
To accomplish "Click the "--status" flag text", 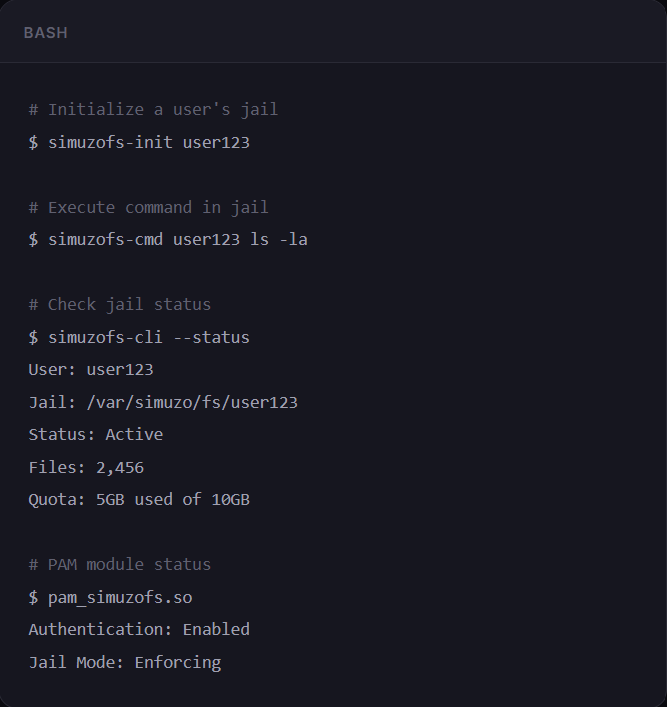I will pyautogui.click(x=211, y=337).
